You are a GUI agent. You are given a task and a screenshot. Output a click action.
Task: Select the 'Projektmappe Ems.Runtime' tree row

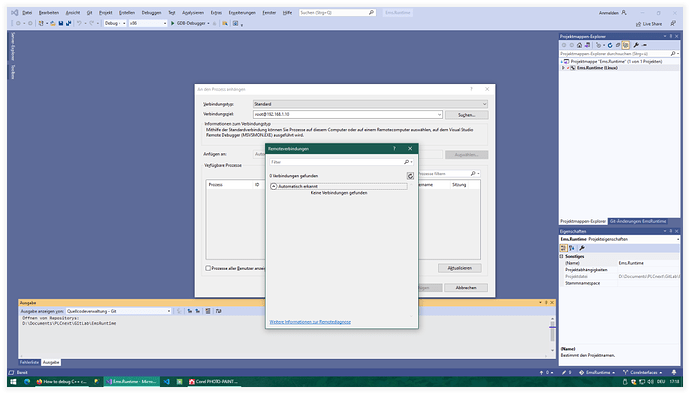(x=616, y=62)
